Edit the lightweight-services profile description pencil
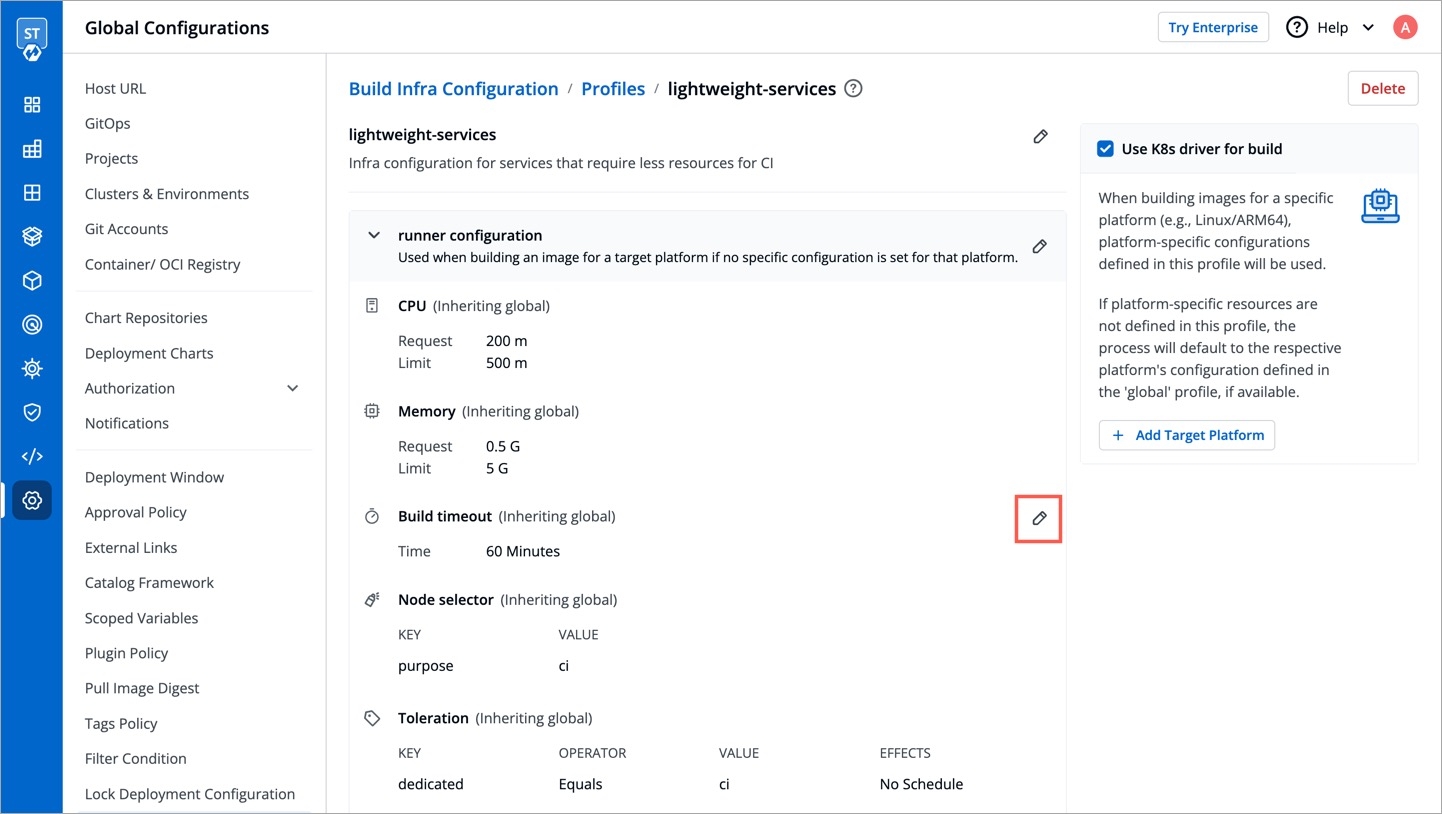This screenshot has height=814, width=1442. pyautogui.click(x=1040, y=136)
